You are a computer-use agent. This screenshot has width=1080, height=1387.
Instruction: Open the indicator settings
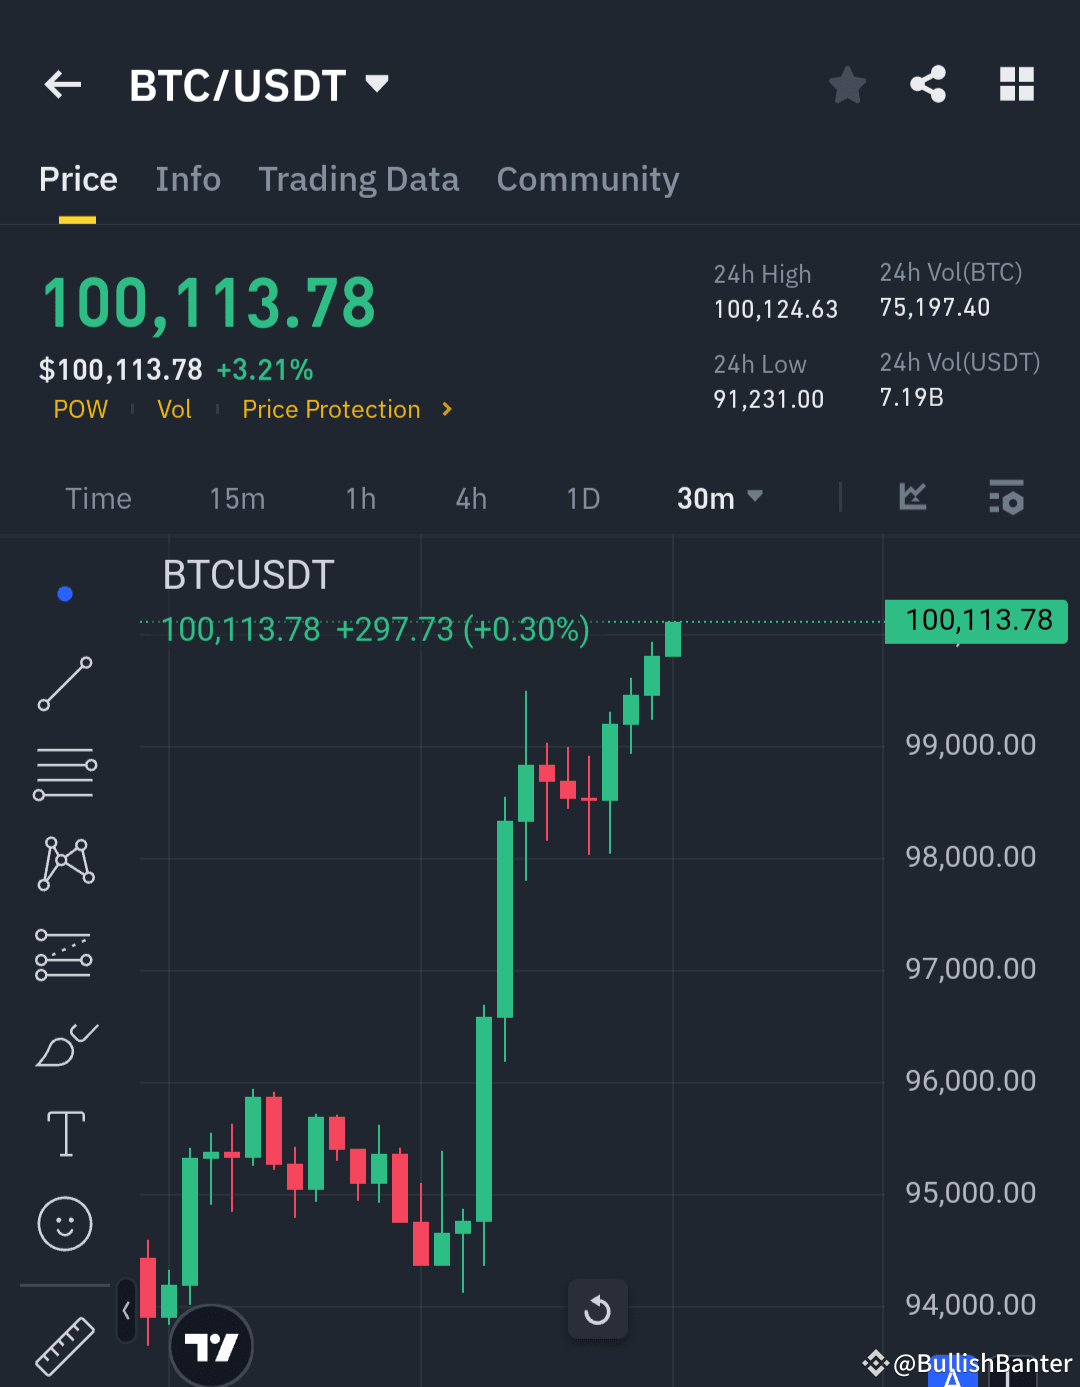(1006, 498)
